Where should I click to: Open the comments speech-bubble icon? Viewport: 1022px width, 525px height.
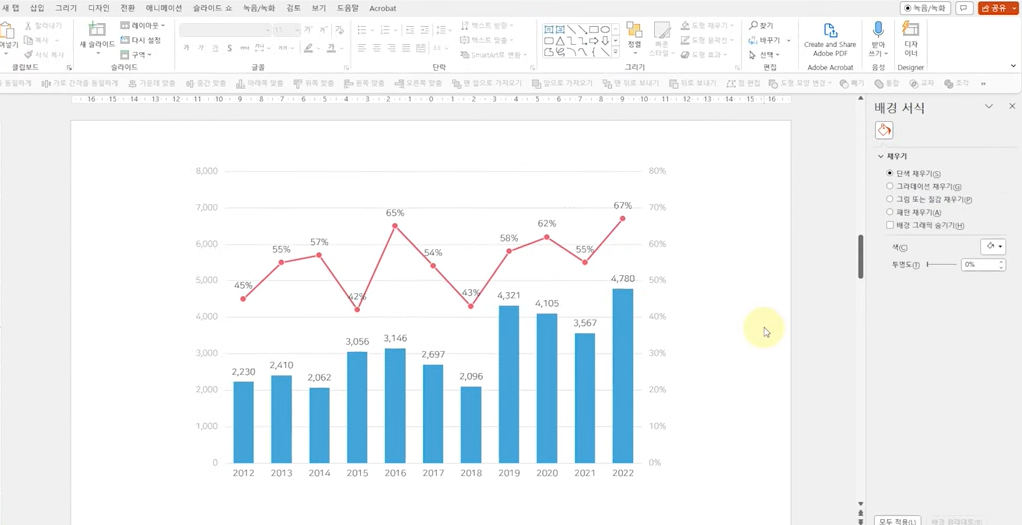[x=965, y=8]
